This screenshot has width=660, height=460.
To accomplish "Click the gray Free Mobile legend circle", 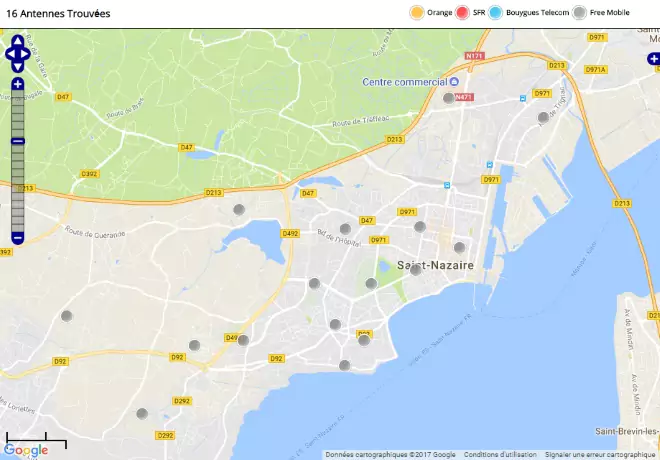I will [580, 13].
